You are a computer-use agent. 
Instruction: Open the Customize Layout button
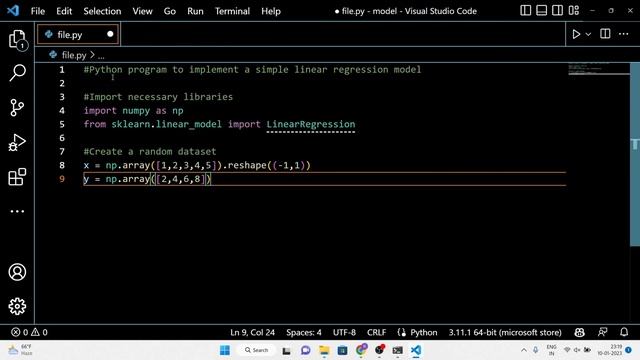tap(574, 11)
